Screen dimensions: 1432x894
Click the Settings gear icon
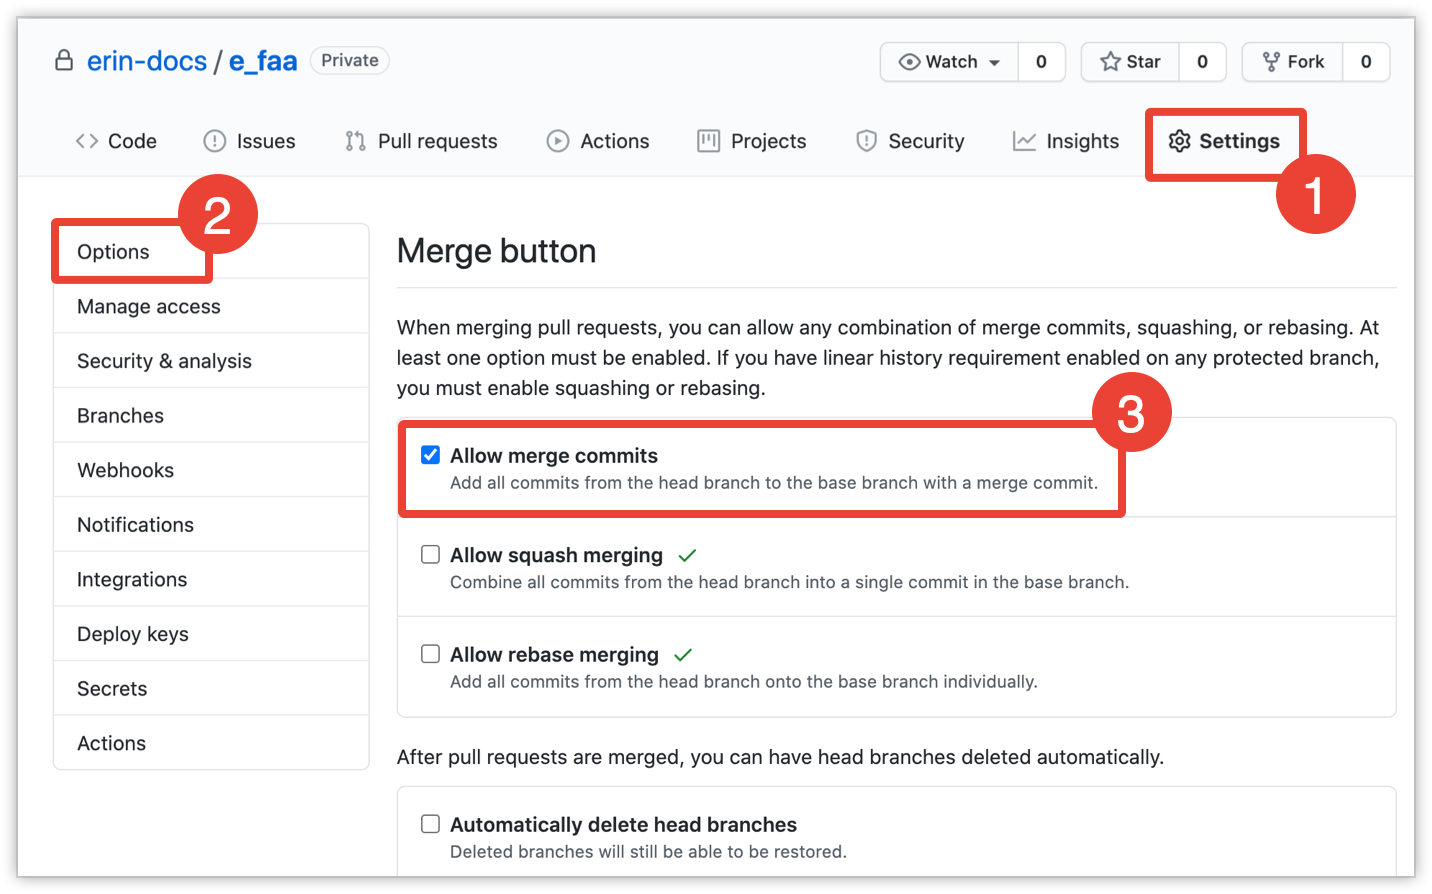tap(1179, 141)
